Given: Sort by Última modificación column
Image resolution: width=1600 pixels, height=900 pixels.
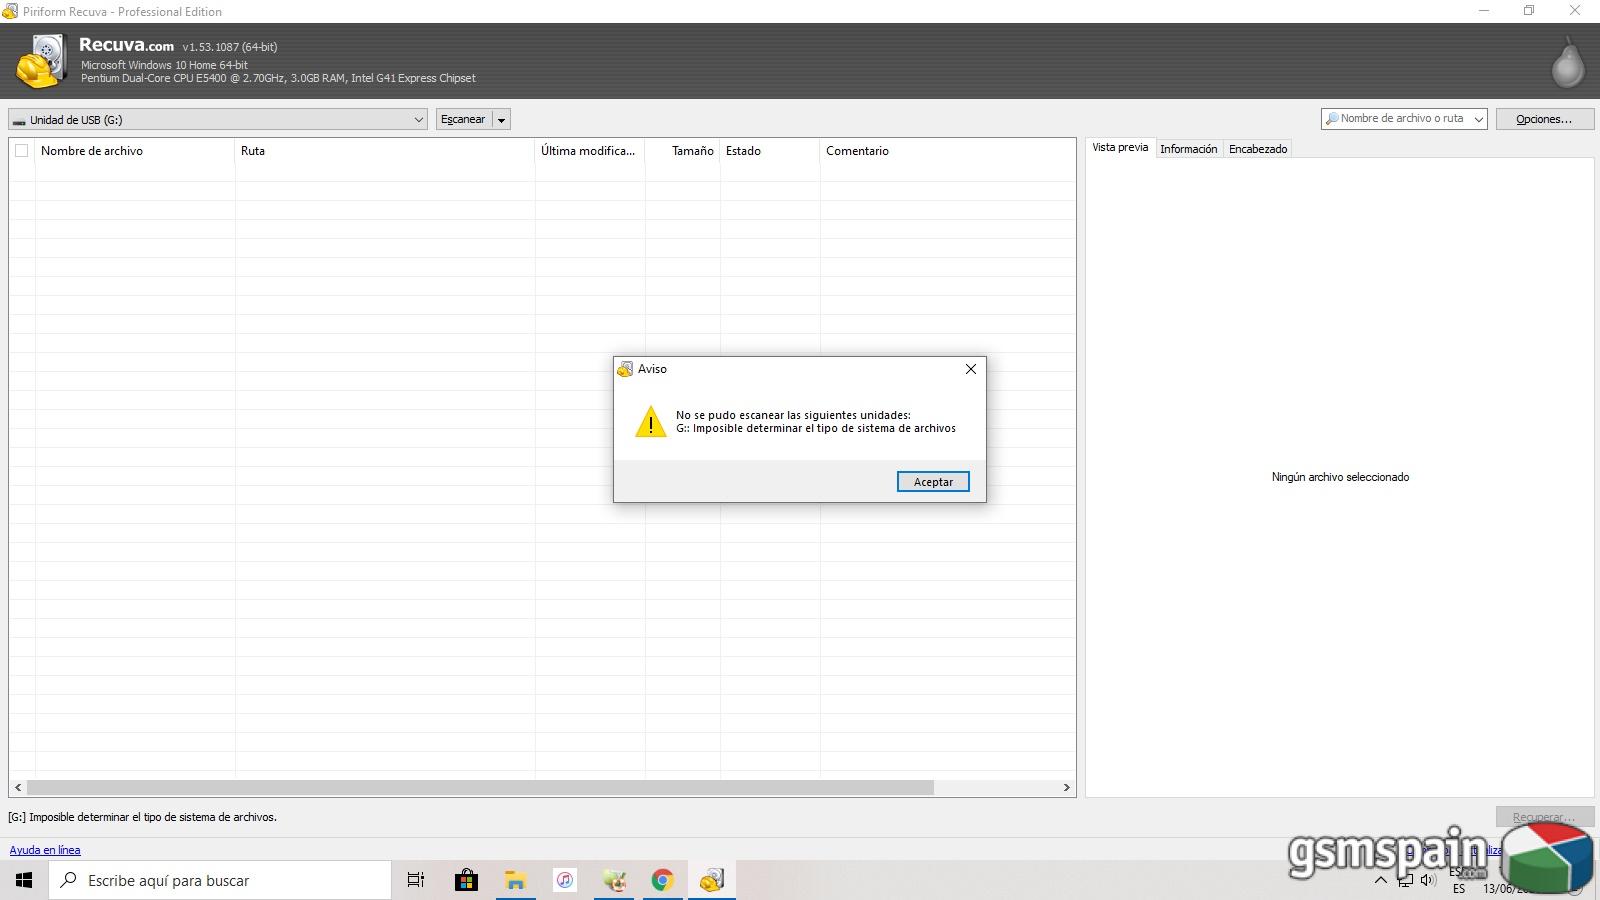Looking at the screenshot, I should [x=590, y=151].
